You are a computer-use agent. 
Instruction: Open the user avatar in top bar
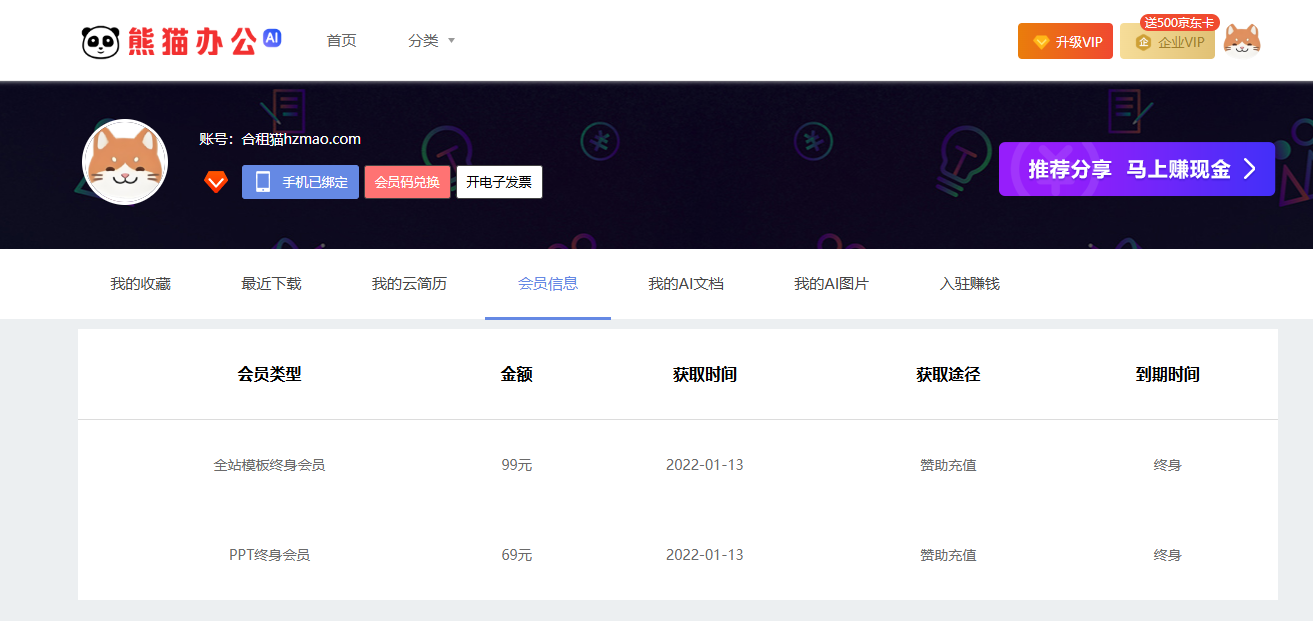coord(1242,41)
